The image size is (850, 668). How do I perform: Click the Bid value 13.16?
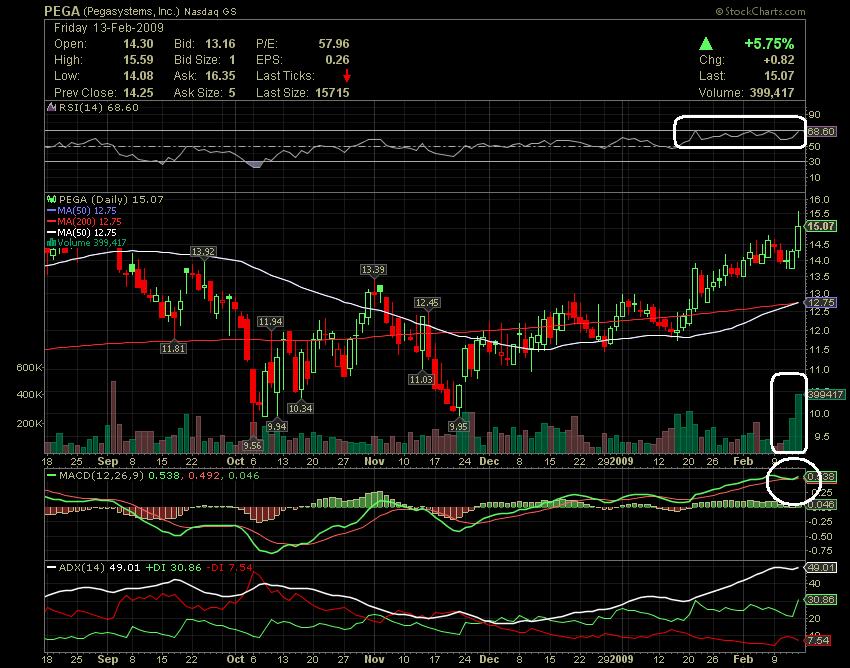[x=220, y=44]
